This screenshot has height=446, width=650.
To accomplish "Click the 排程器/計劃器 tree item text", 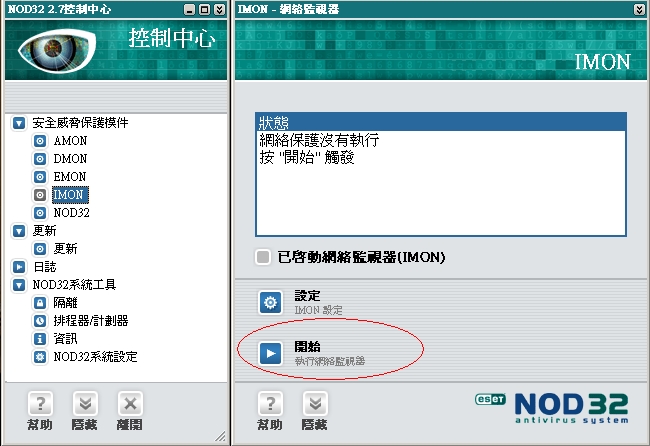I will point(91,321).
